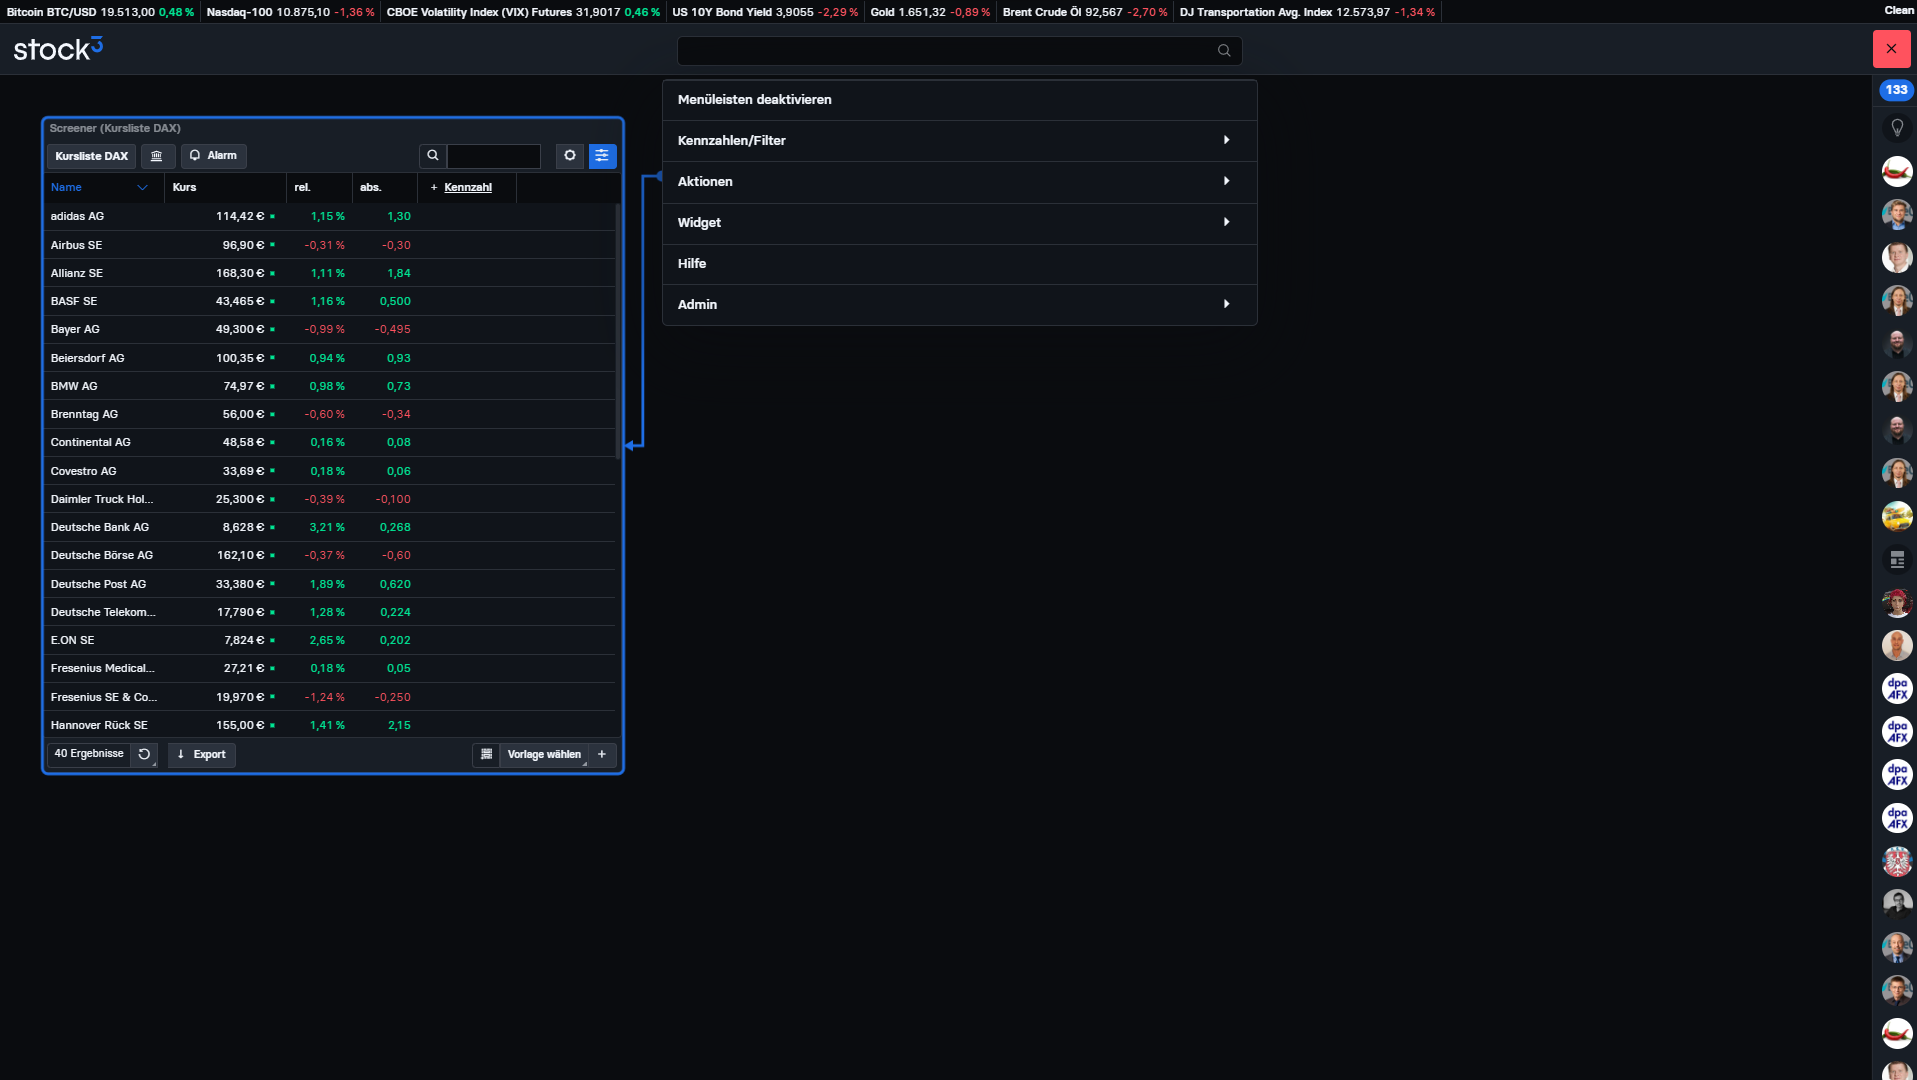Select the BMW AG row

(x=330, y=386)
